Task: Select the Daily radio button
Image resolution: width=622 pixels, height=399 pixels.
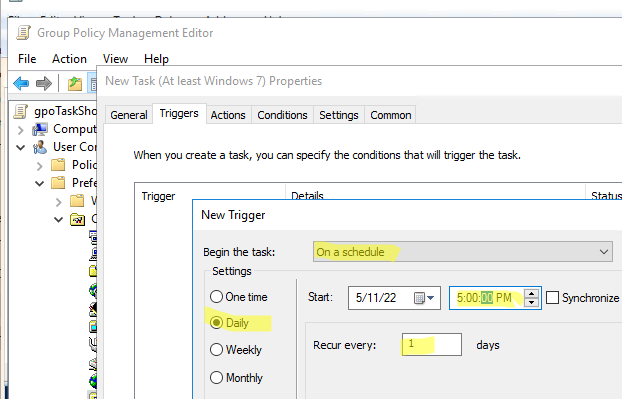Action: (216, 323)
